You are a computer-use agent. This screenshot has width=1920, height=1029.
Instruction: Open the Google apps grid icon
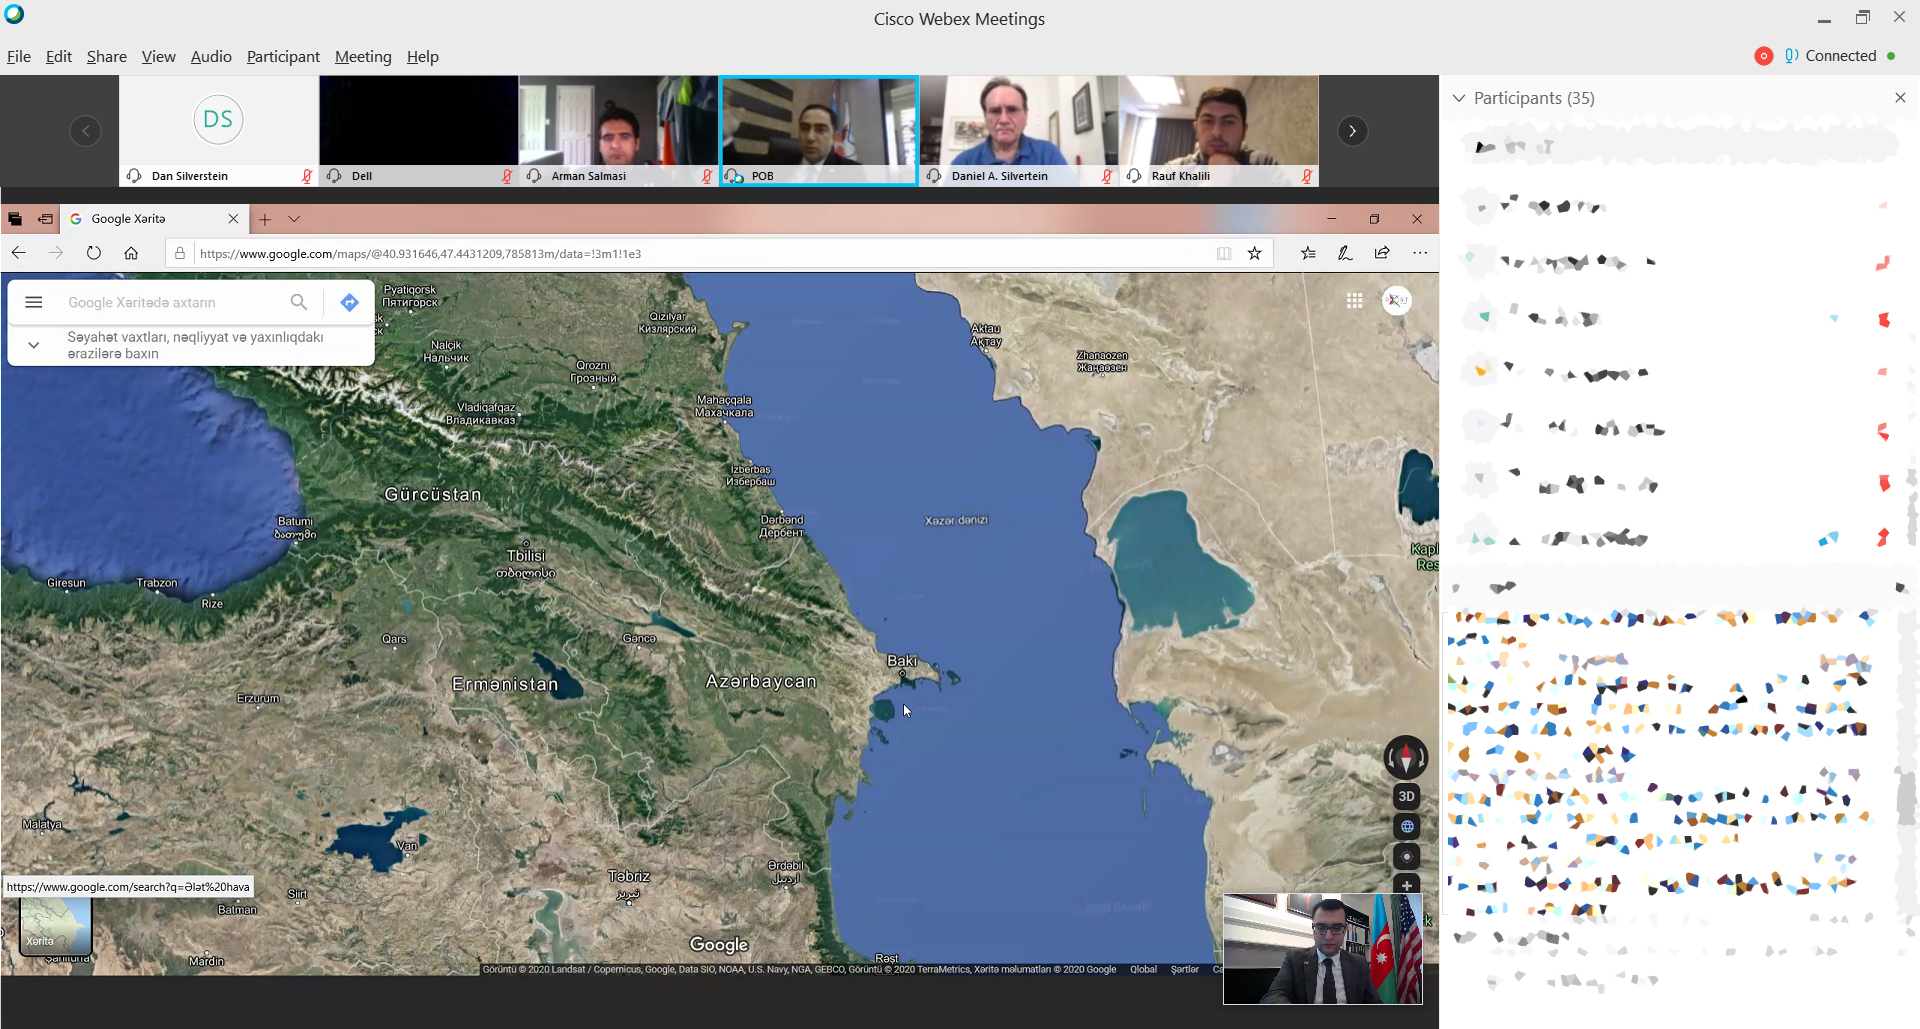point(1354,301)
